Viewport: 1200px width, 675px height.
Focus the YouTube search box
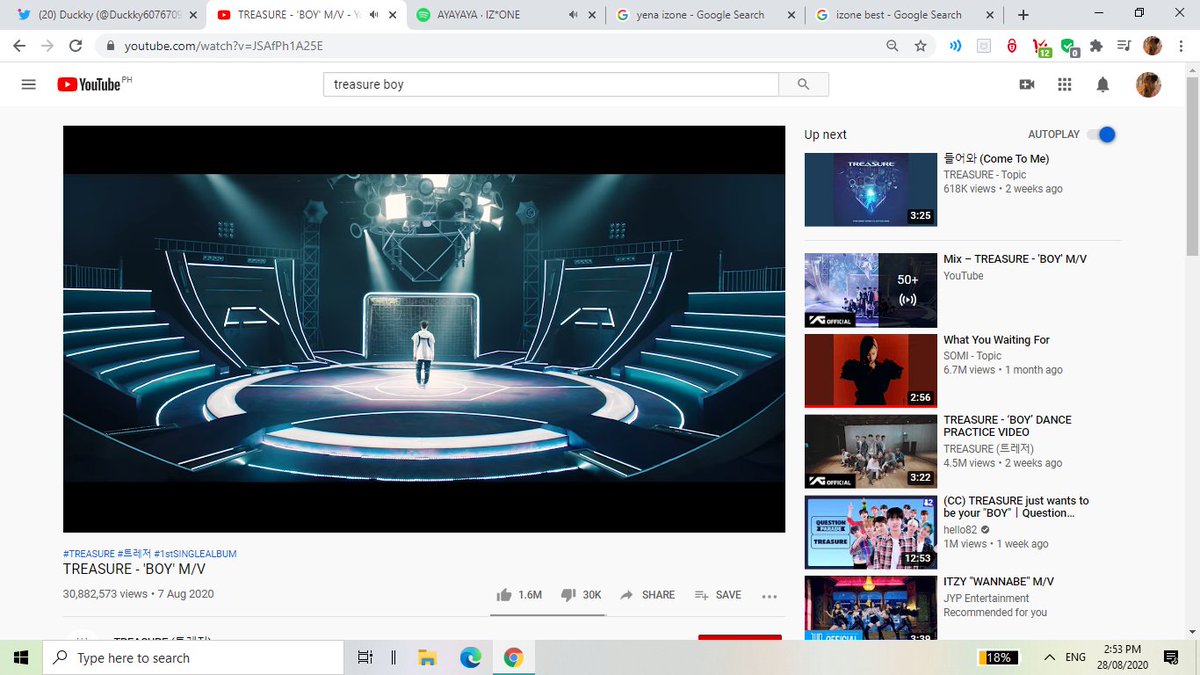click(x=550, y=85)
